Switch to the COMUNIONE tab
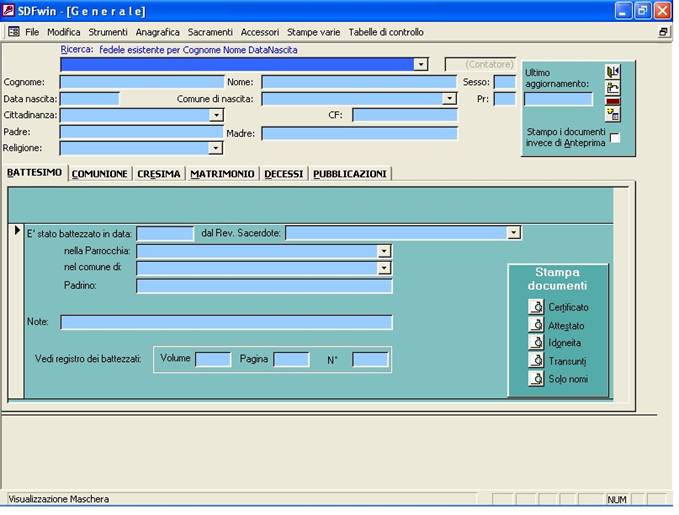This screenshot has height=515, width=679. point(100,174)
